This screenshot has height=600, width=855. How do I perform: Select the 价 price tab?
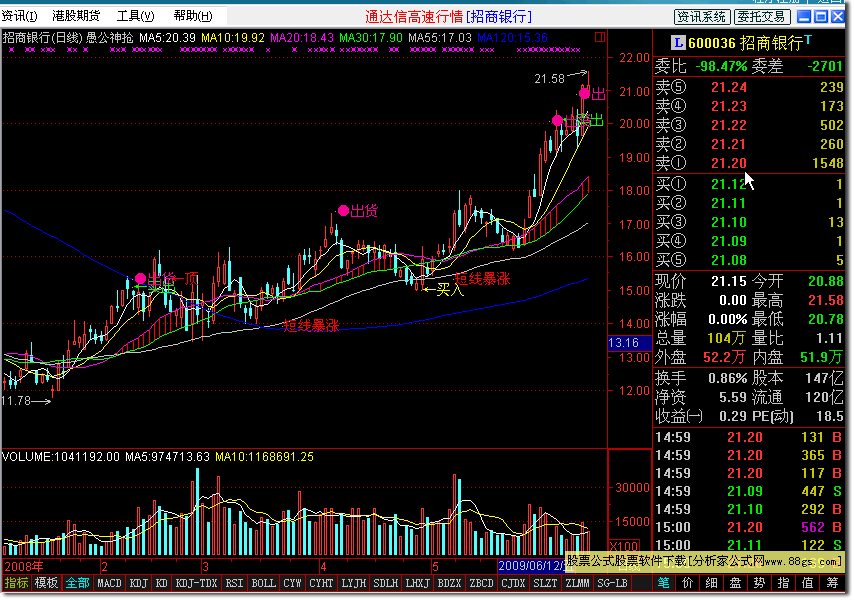coord(688,583)
